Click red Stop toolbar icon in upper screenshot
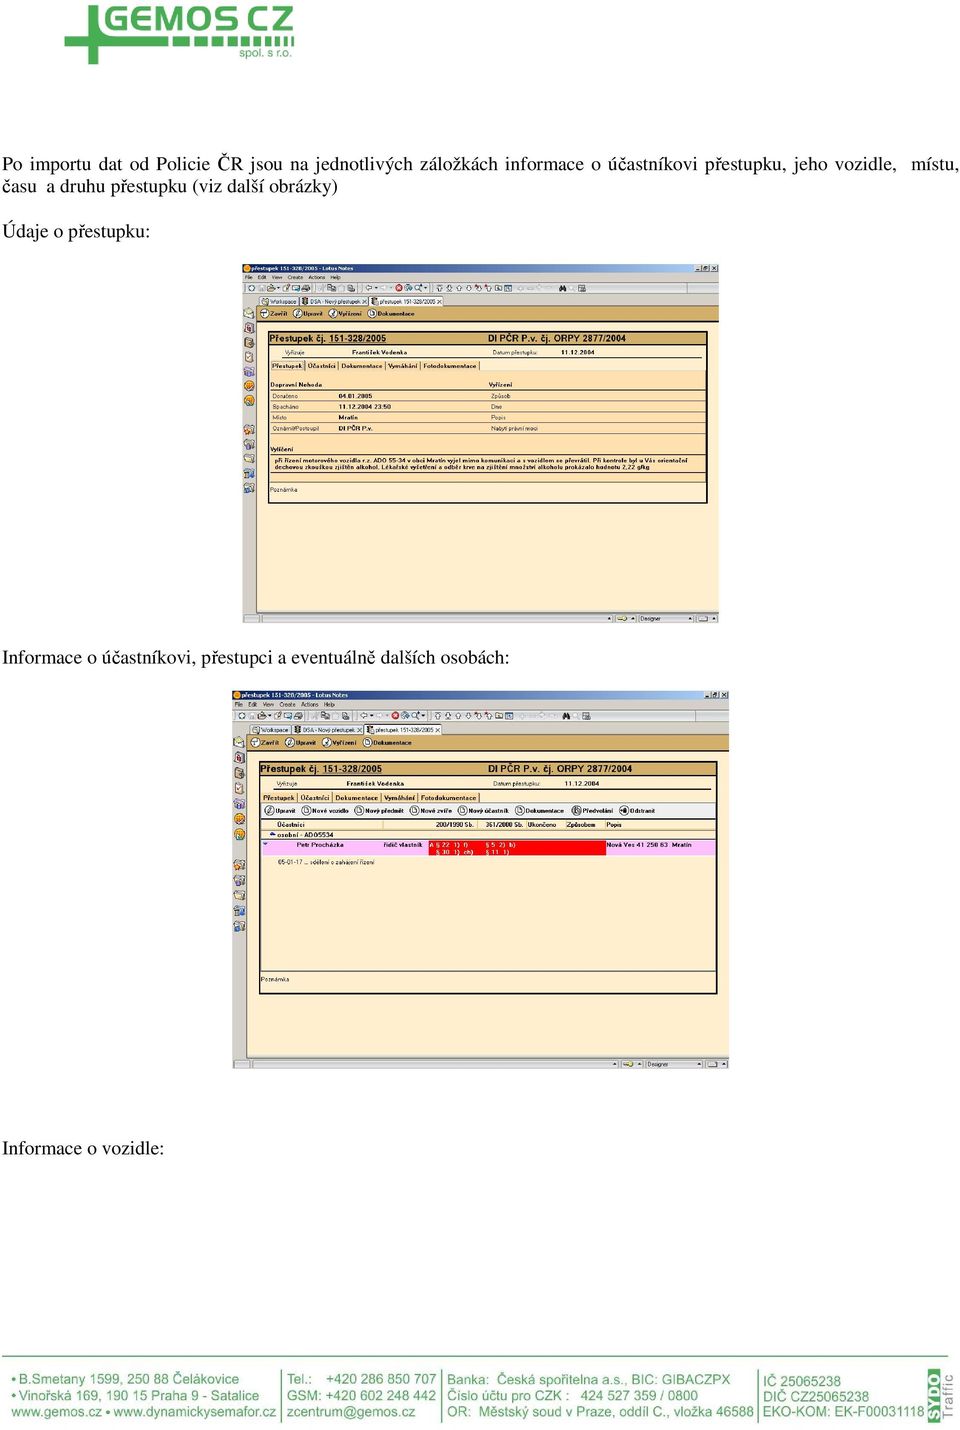Viewport: 960px width, 1430px height. (x=398, y=288)
